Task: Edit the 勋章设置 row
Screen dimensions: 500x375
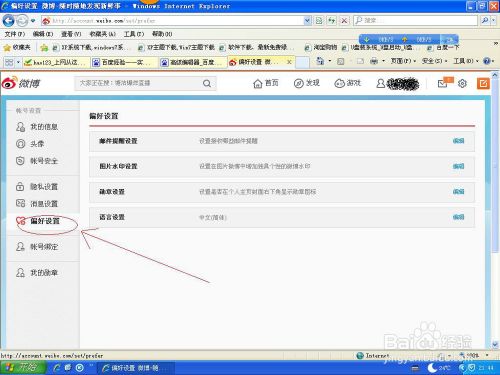Action: coord(459,192)
